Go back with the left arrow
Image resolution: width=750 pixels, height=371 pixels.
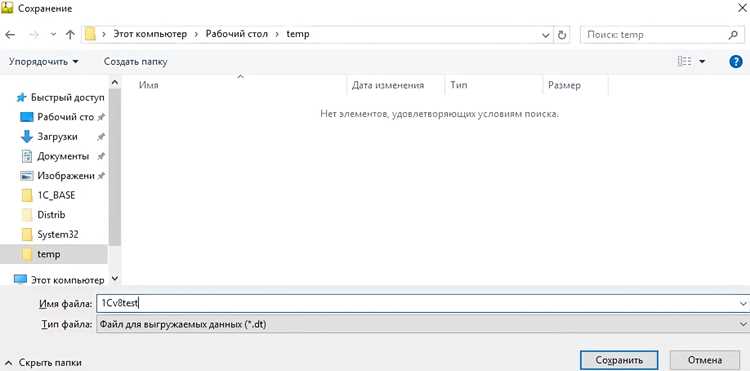coord(10,34)
